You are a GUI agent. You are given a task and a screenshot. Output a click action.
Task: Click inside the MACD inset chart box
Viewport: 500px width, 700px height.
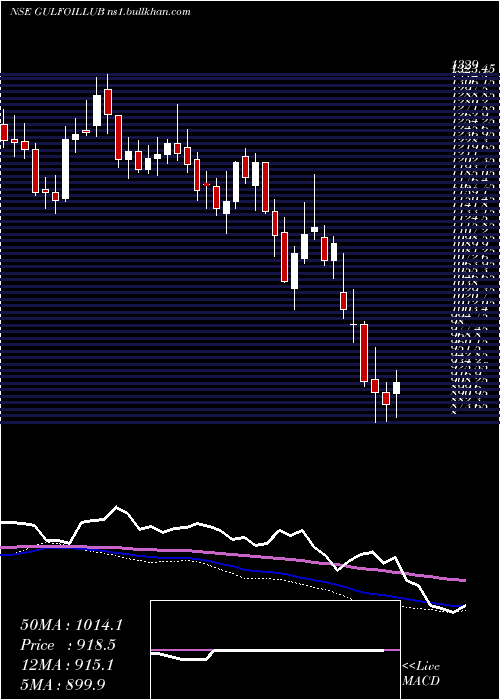click(275, 650)
